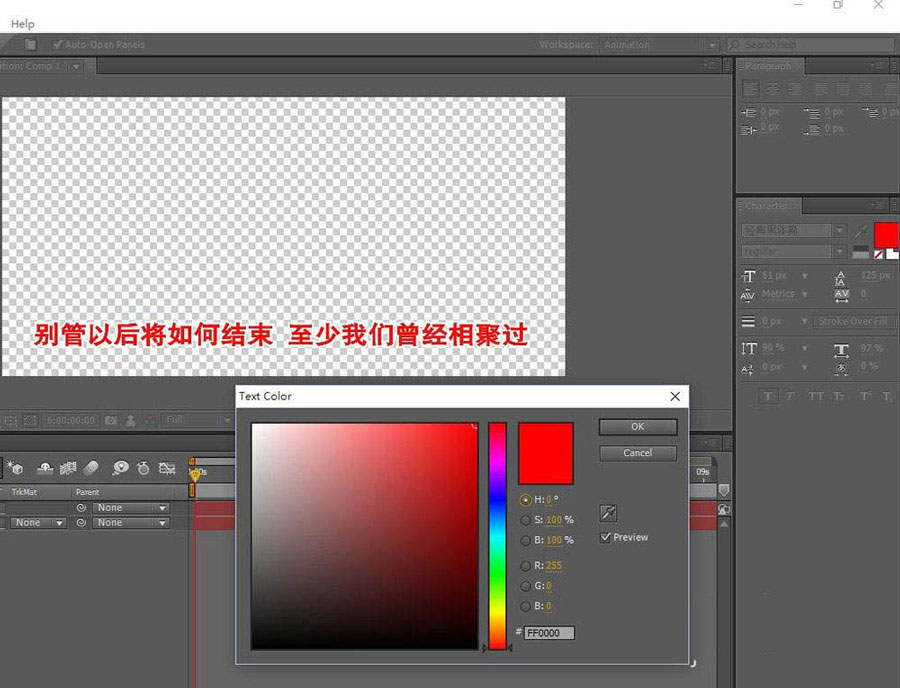Screen dimensions: 900x688
Task: Open the Graph Editor
Action: [168, 467]
